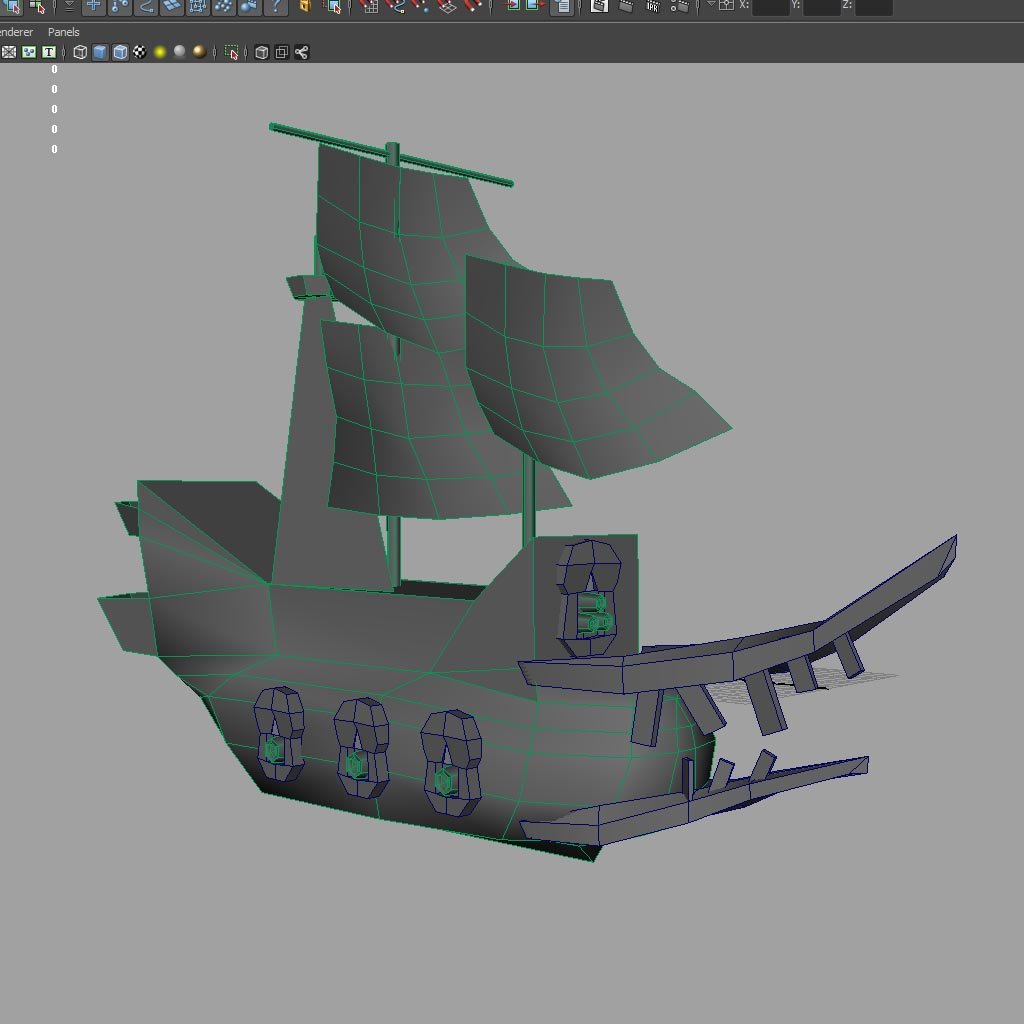Screen dimensions: 1024x1024
Task: Render the current frame
Action: point(624,7)
